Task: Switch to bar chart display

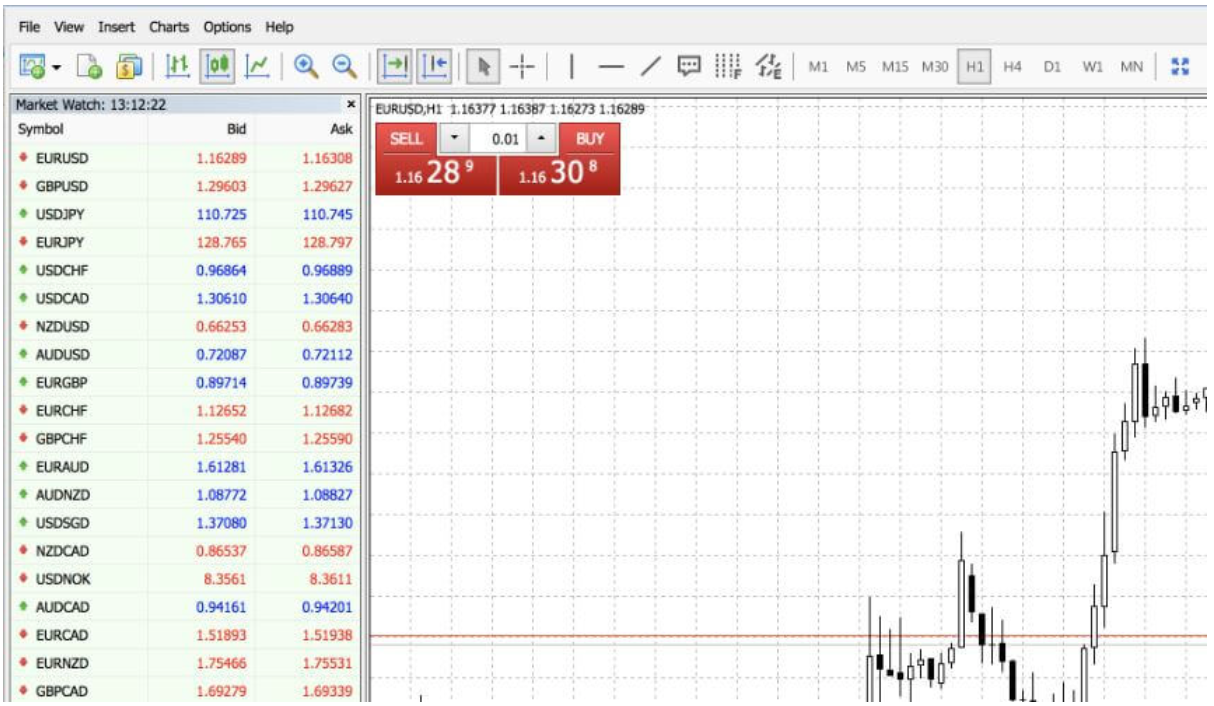Action: (x=178, y=66)
